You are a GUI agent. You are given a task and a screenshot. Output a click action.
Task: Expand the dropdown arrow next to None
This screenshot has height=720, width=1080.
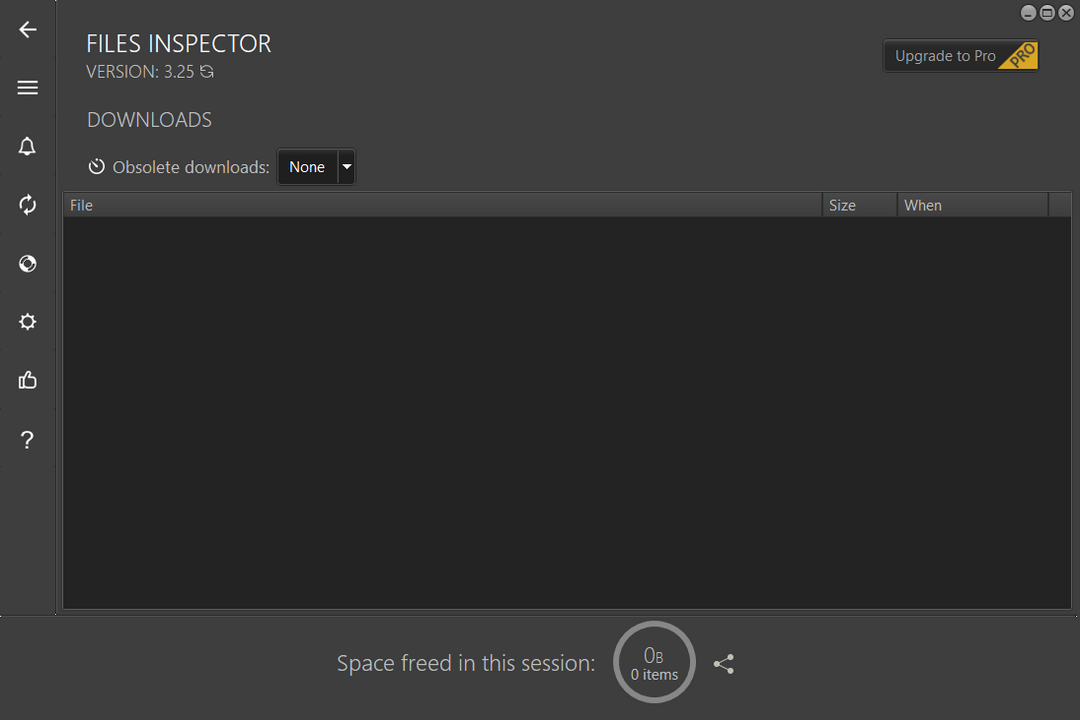(347, 167)
